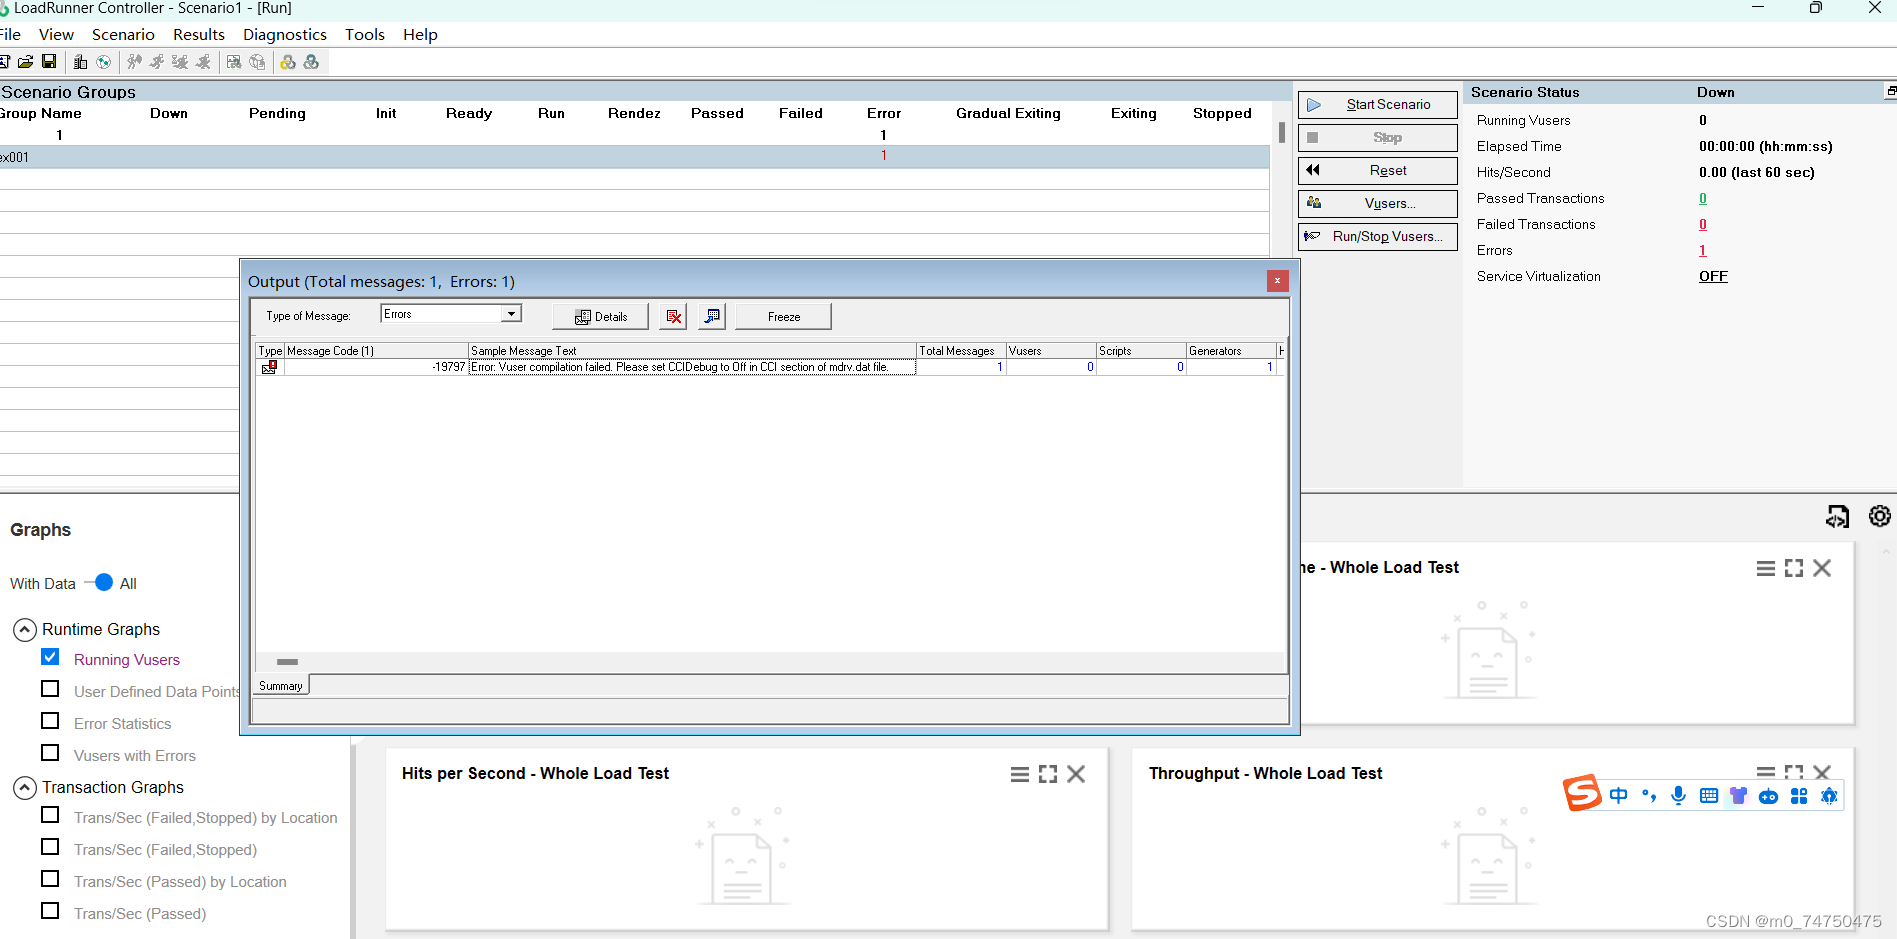Expand the Hits per Second graph to fullscreen
The height and width of the screenshot is (939, 1897).
click(1047, 773)
